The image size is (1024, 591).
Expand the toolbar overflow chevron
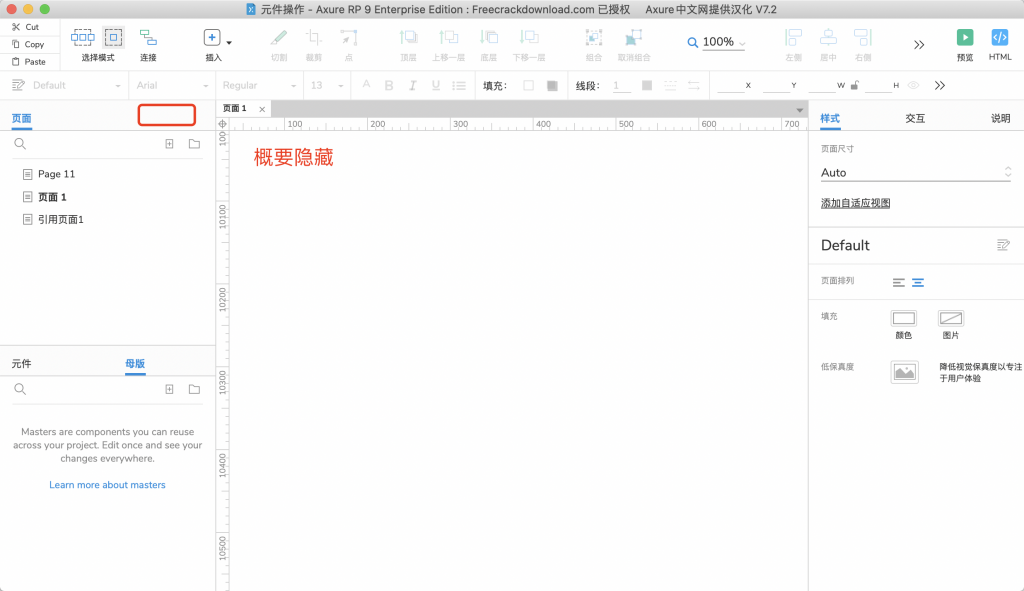click(919, 44)
